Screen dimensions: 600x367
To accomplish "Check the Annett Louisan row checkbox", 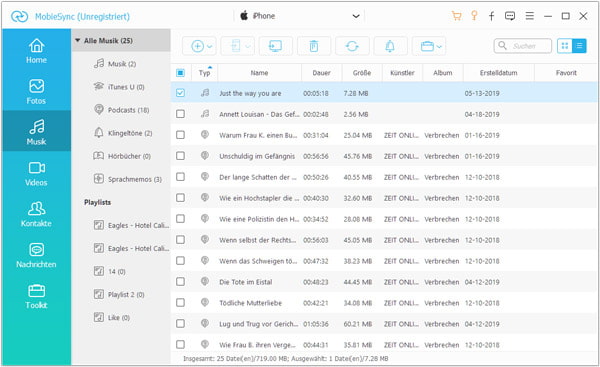I will tap(180, 114).
